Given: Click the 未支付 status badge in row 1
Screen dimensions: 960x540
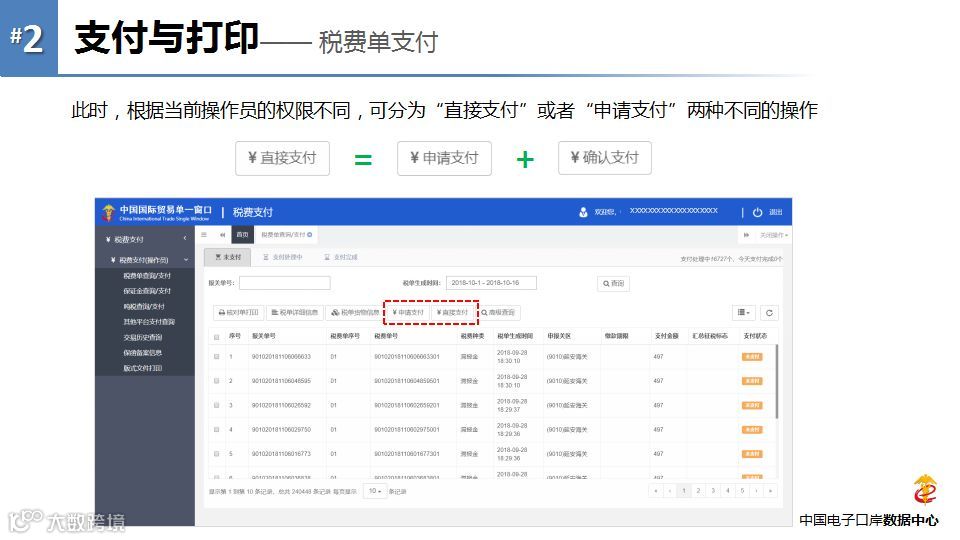Looking at the screenshot, I should point(752,357).
